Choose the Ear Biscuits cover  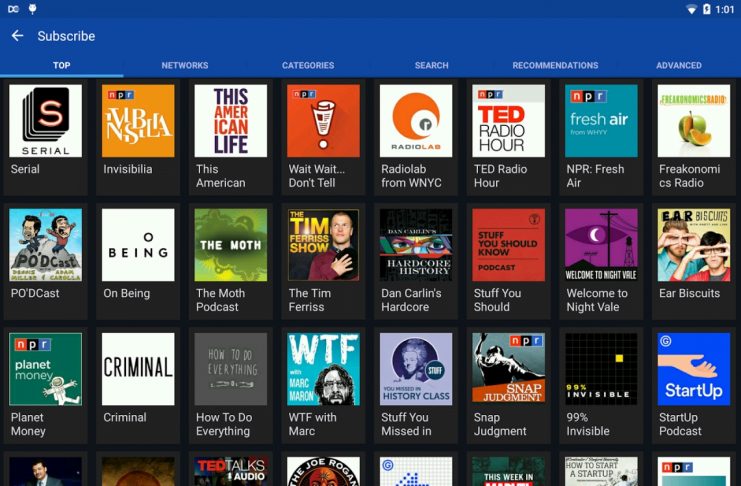pos(694,245)
